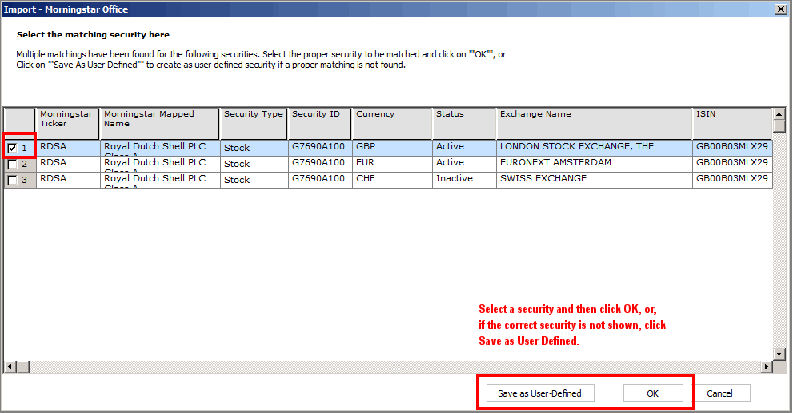
Task: Click the vertical scrollbar down arrow
Action: 779,353
